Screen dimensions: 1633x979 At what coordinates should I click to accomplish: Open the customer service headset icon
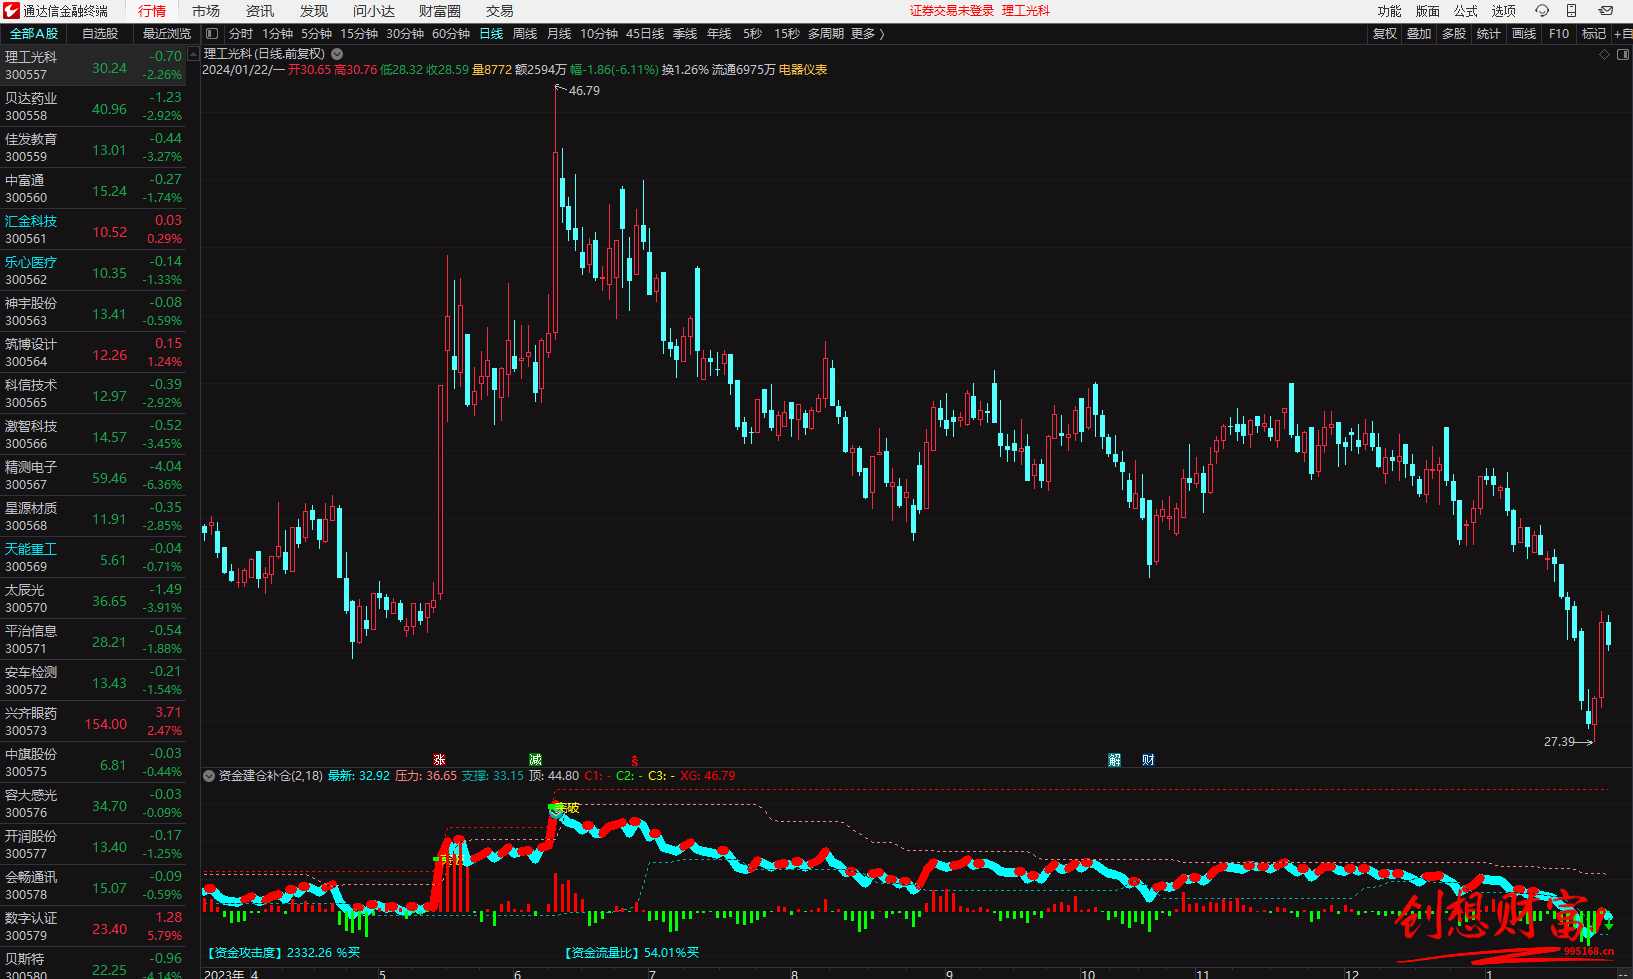(x=1541, y=11)
